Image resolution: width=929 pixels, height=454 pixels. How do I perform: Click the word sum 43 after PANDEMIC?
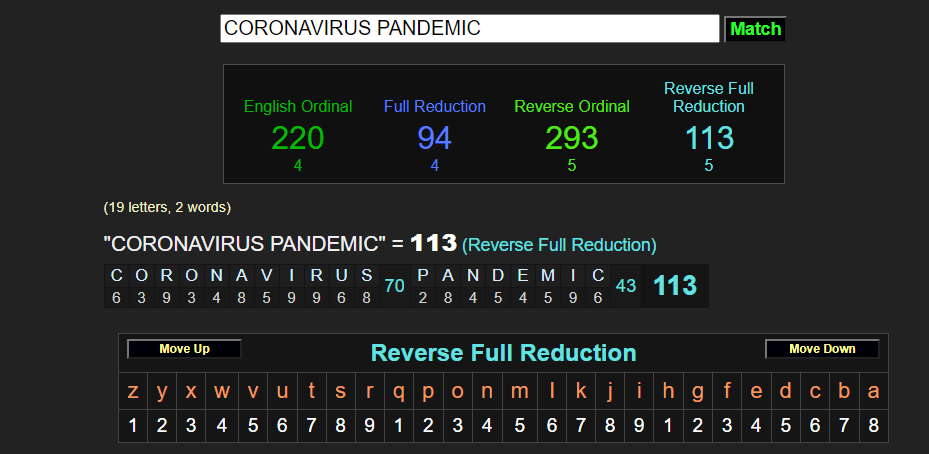[x=626, y=286]
